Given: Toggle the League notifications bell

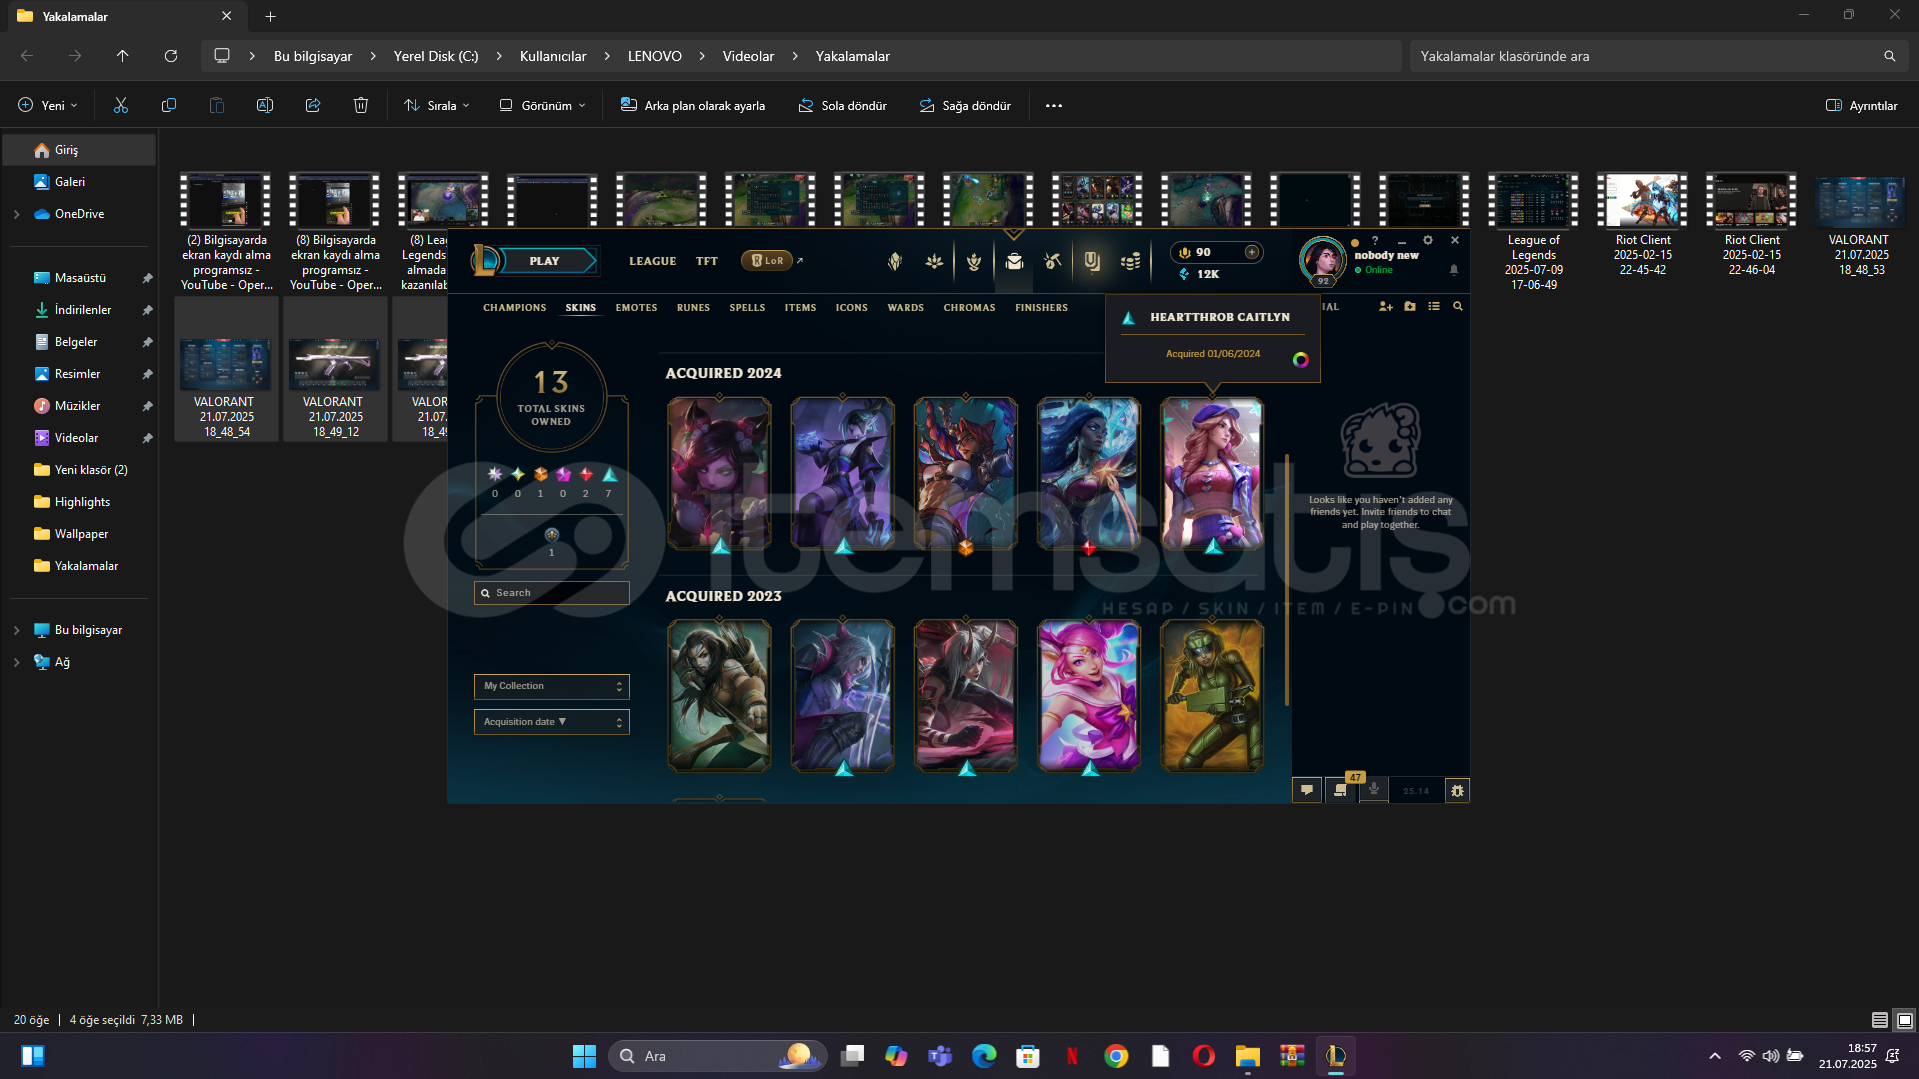Looking at the screenshot, I should point(1454,269).
